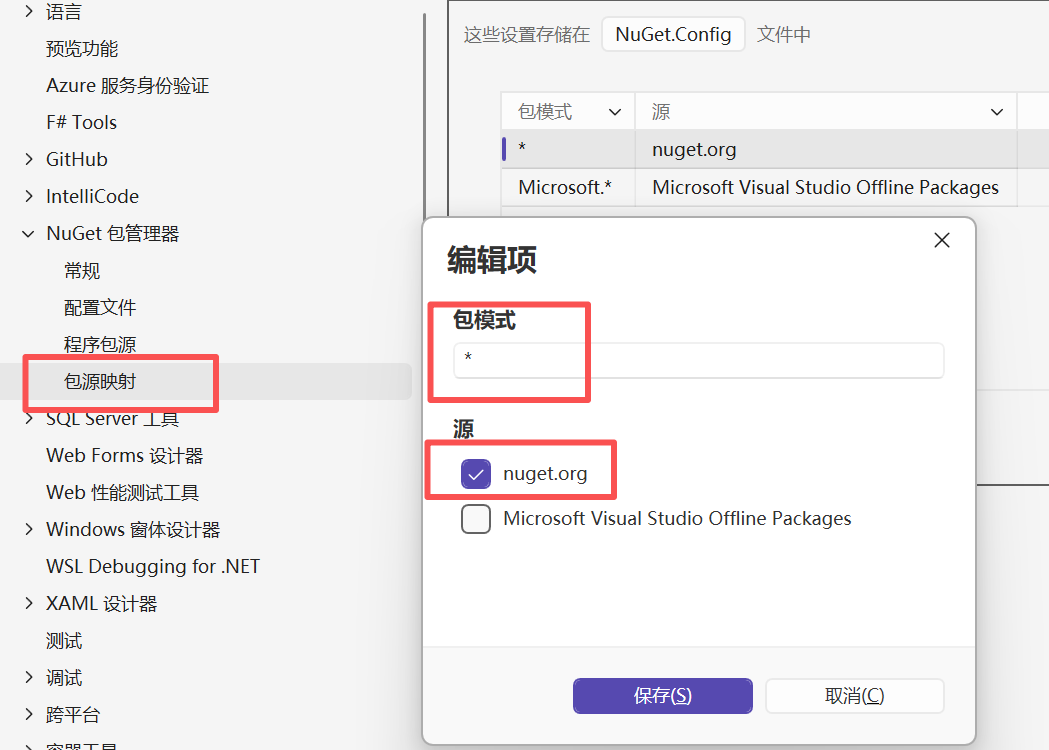Expand the GitHub tree node
The height and width of the screenshot is (750, 1049).
tap(28, 160)
